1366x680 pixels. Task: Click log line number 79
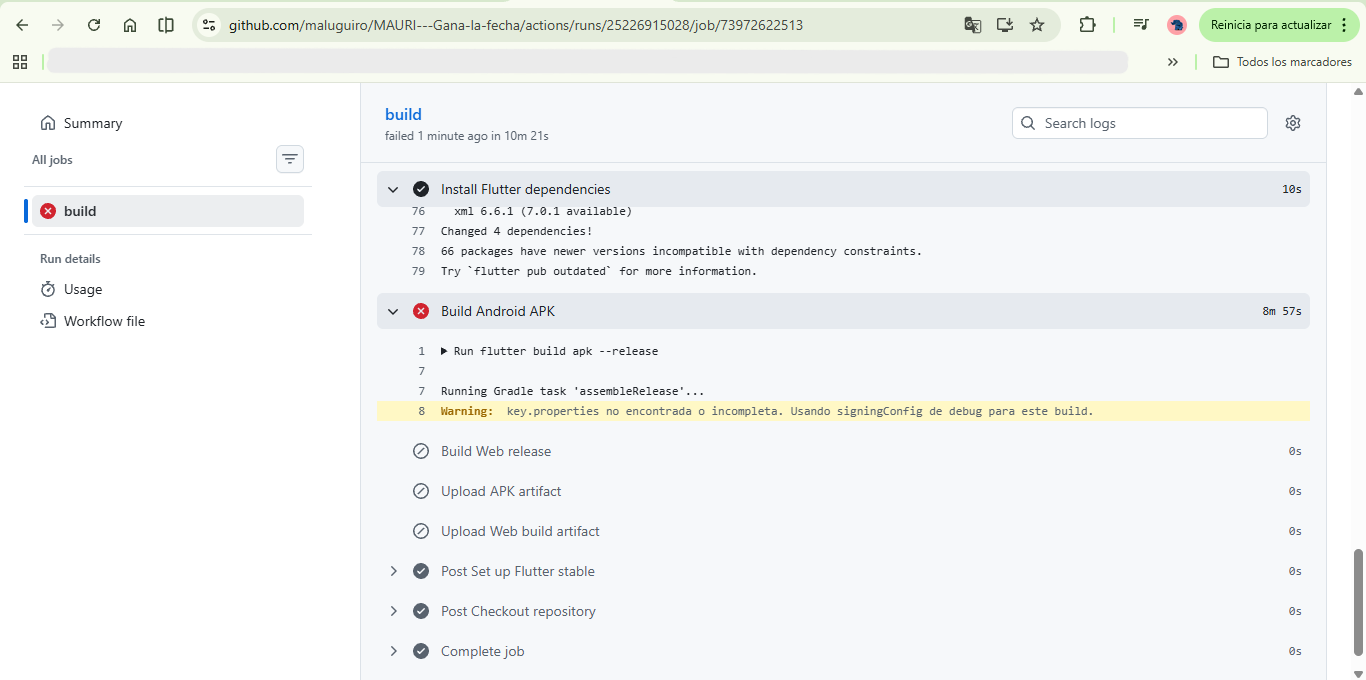[418, 271]
